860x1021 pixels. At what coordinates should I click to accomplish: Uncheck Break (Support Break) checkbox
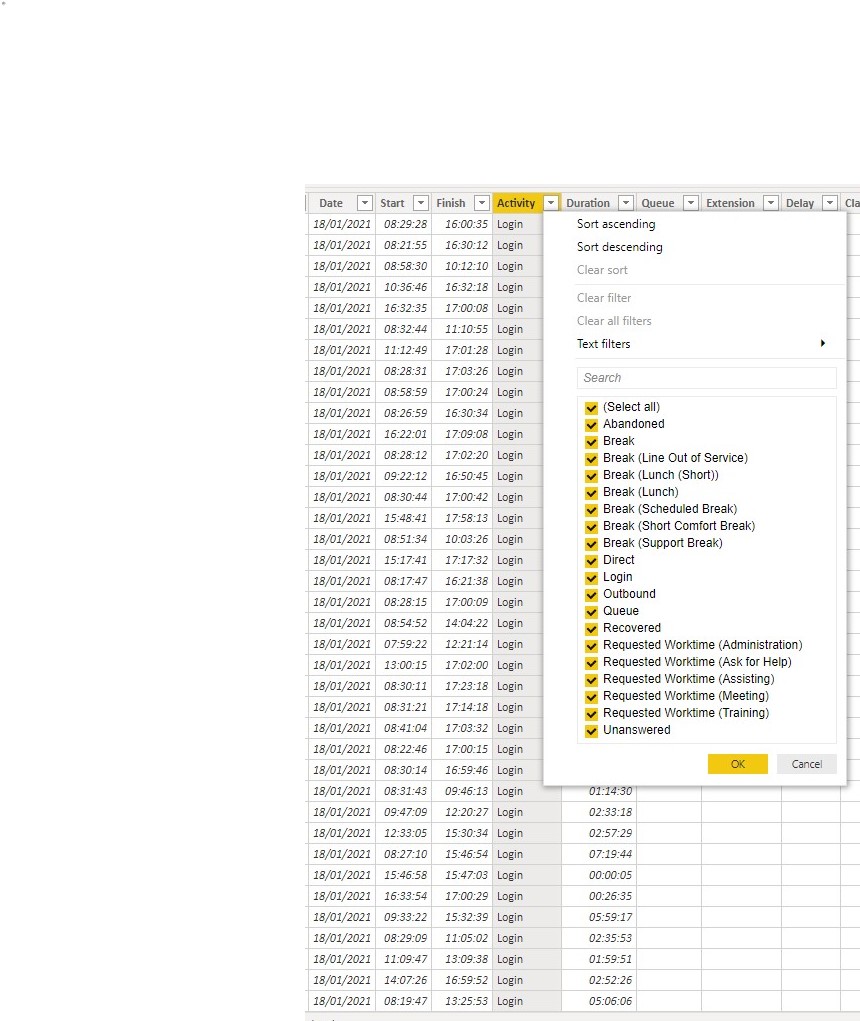[x=591, y=543]
